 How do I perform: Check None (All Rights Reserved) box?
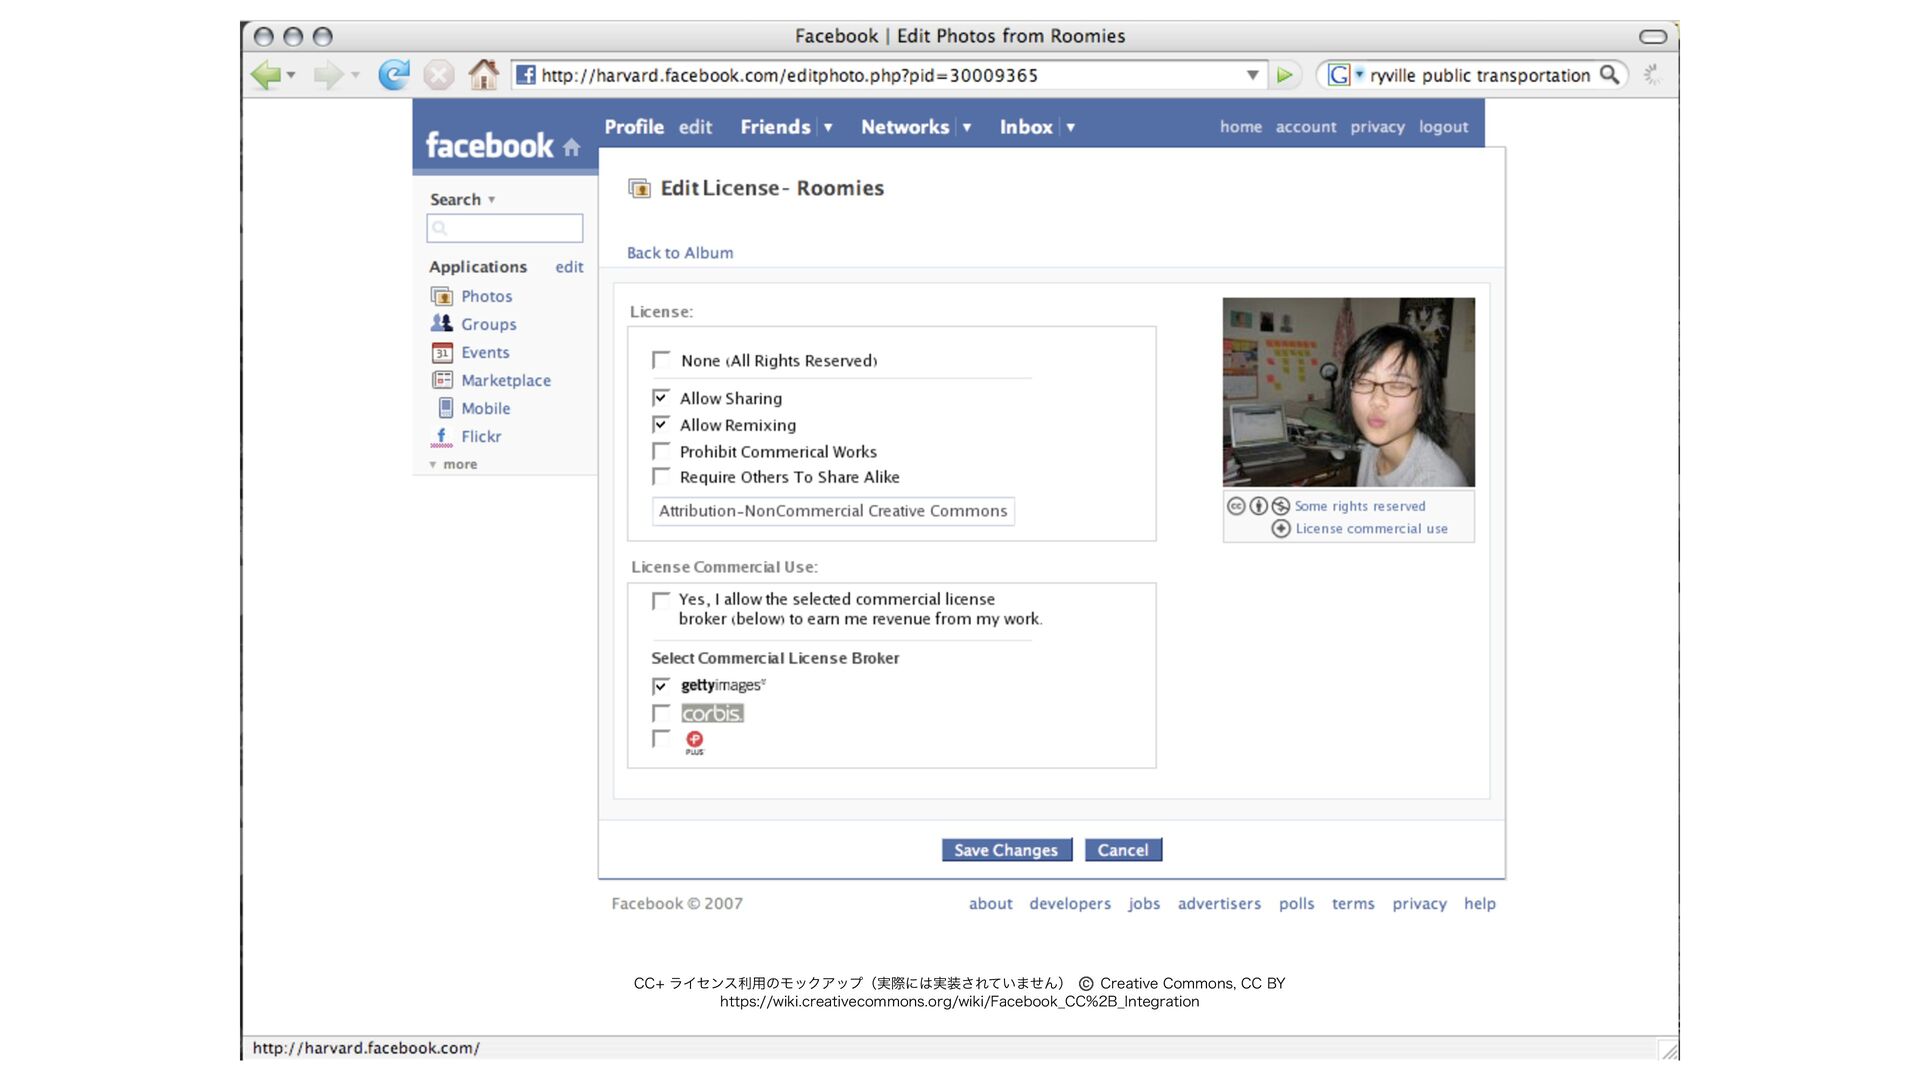coord(661,360)
